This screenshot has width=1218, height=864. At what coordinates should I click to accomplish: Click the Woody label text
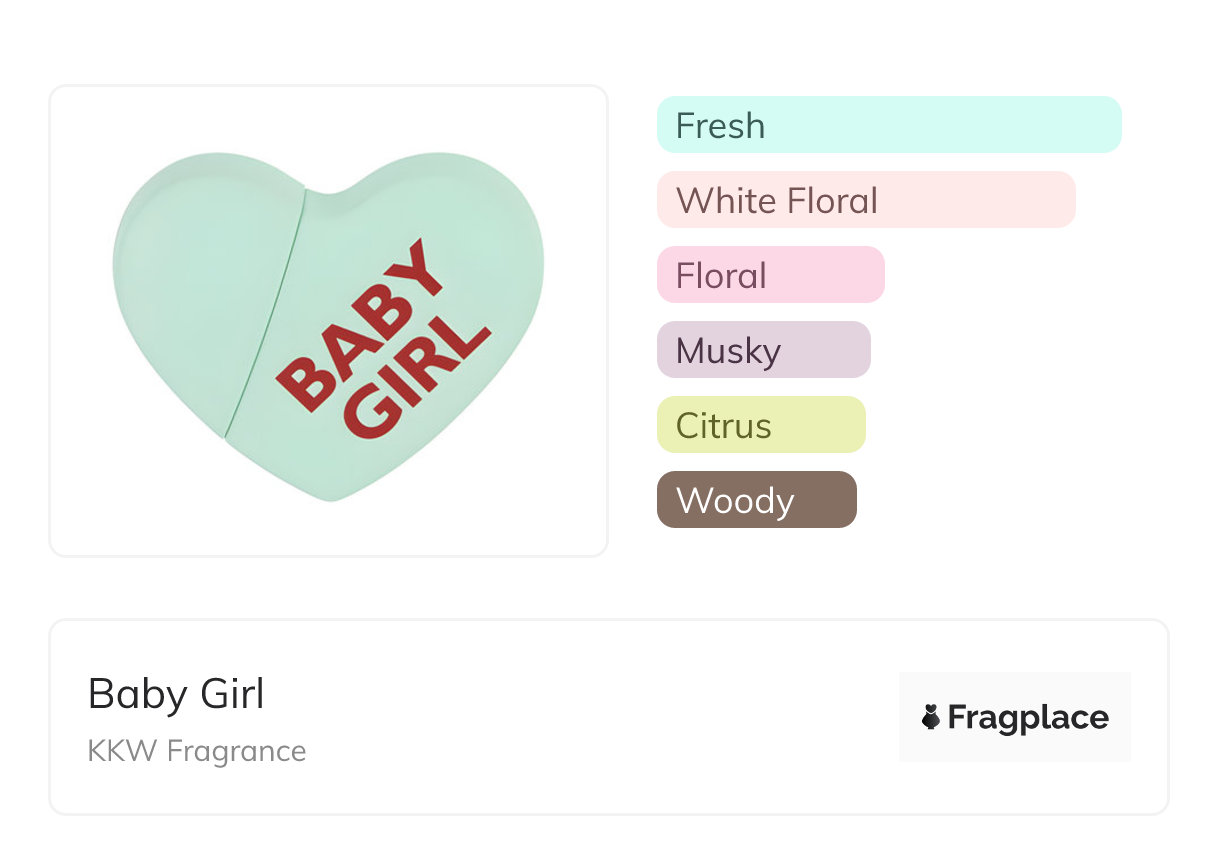pyautogui.click(x=735, y=501)
